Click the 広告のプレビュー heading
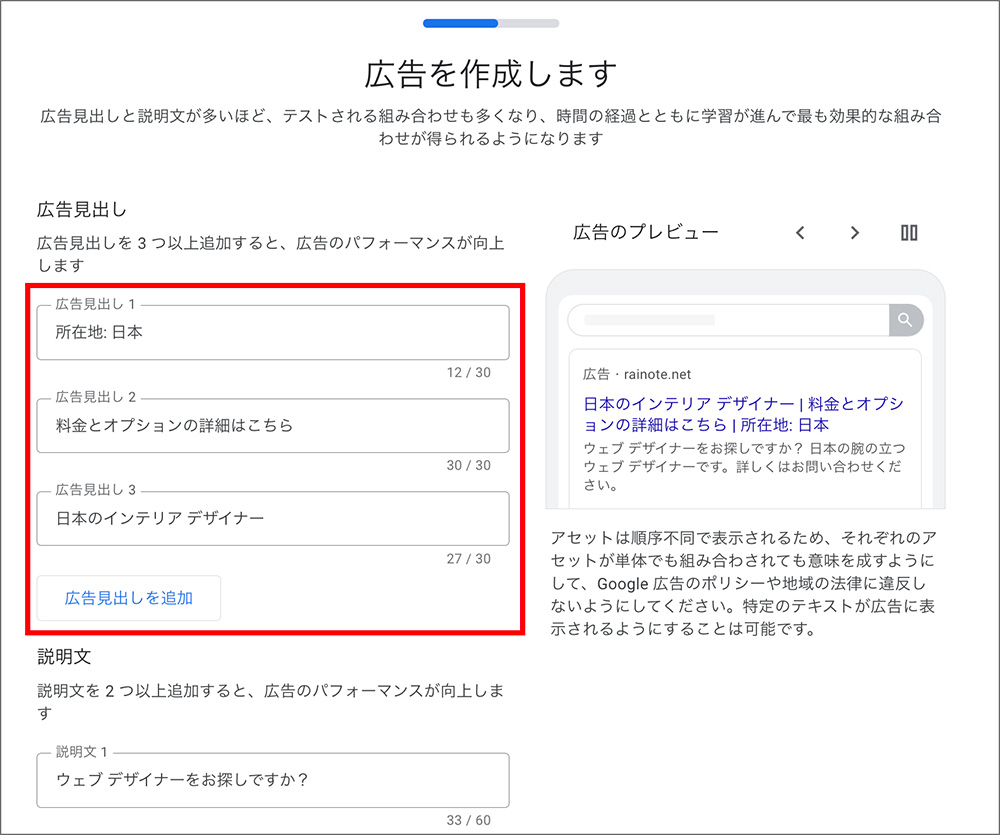1000x835 pixels. coord(645,232)
